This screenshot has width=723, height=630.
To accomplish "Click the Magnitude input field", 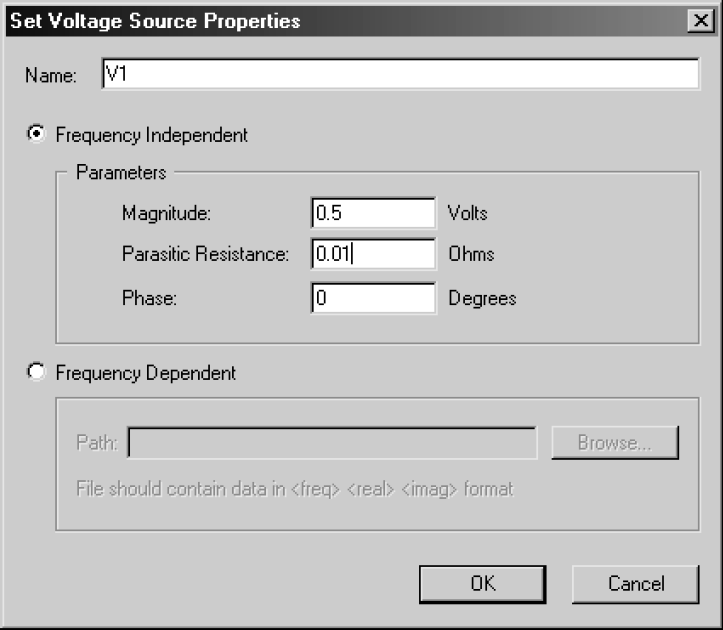I will pos(372,213).
